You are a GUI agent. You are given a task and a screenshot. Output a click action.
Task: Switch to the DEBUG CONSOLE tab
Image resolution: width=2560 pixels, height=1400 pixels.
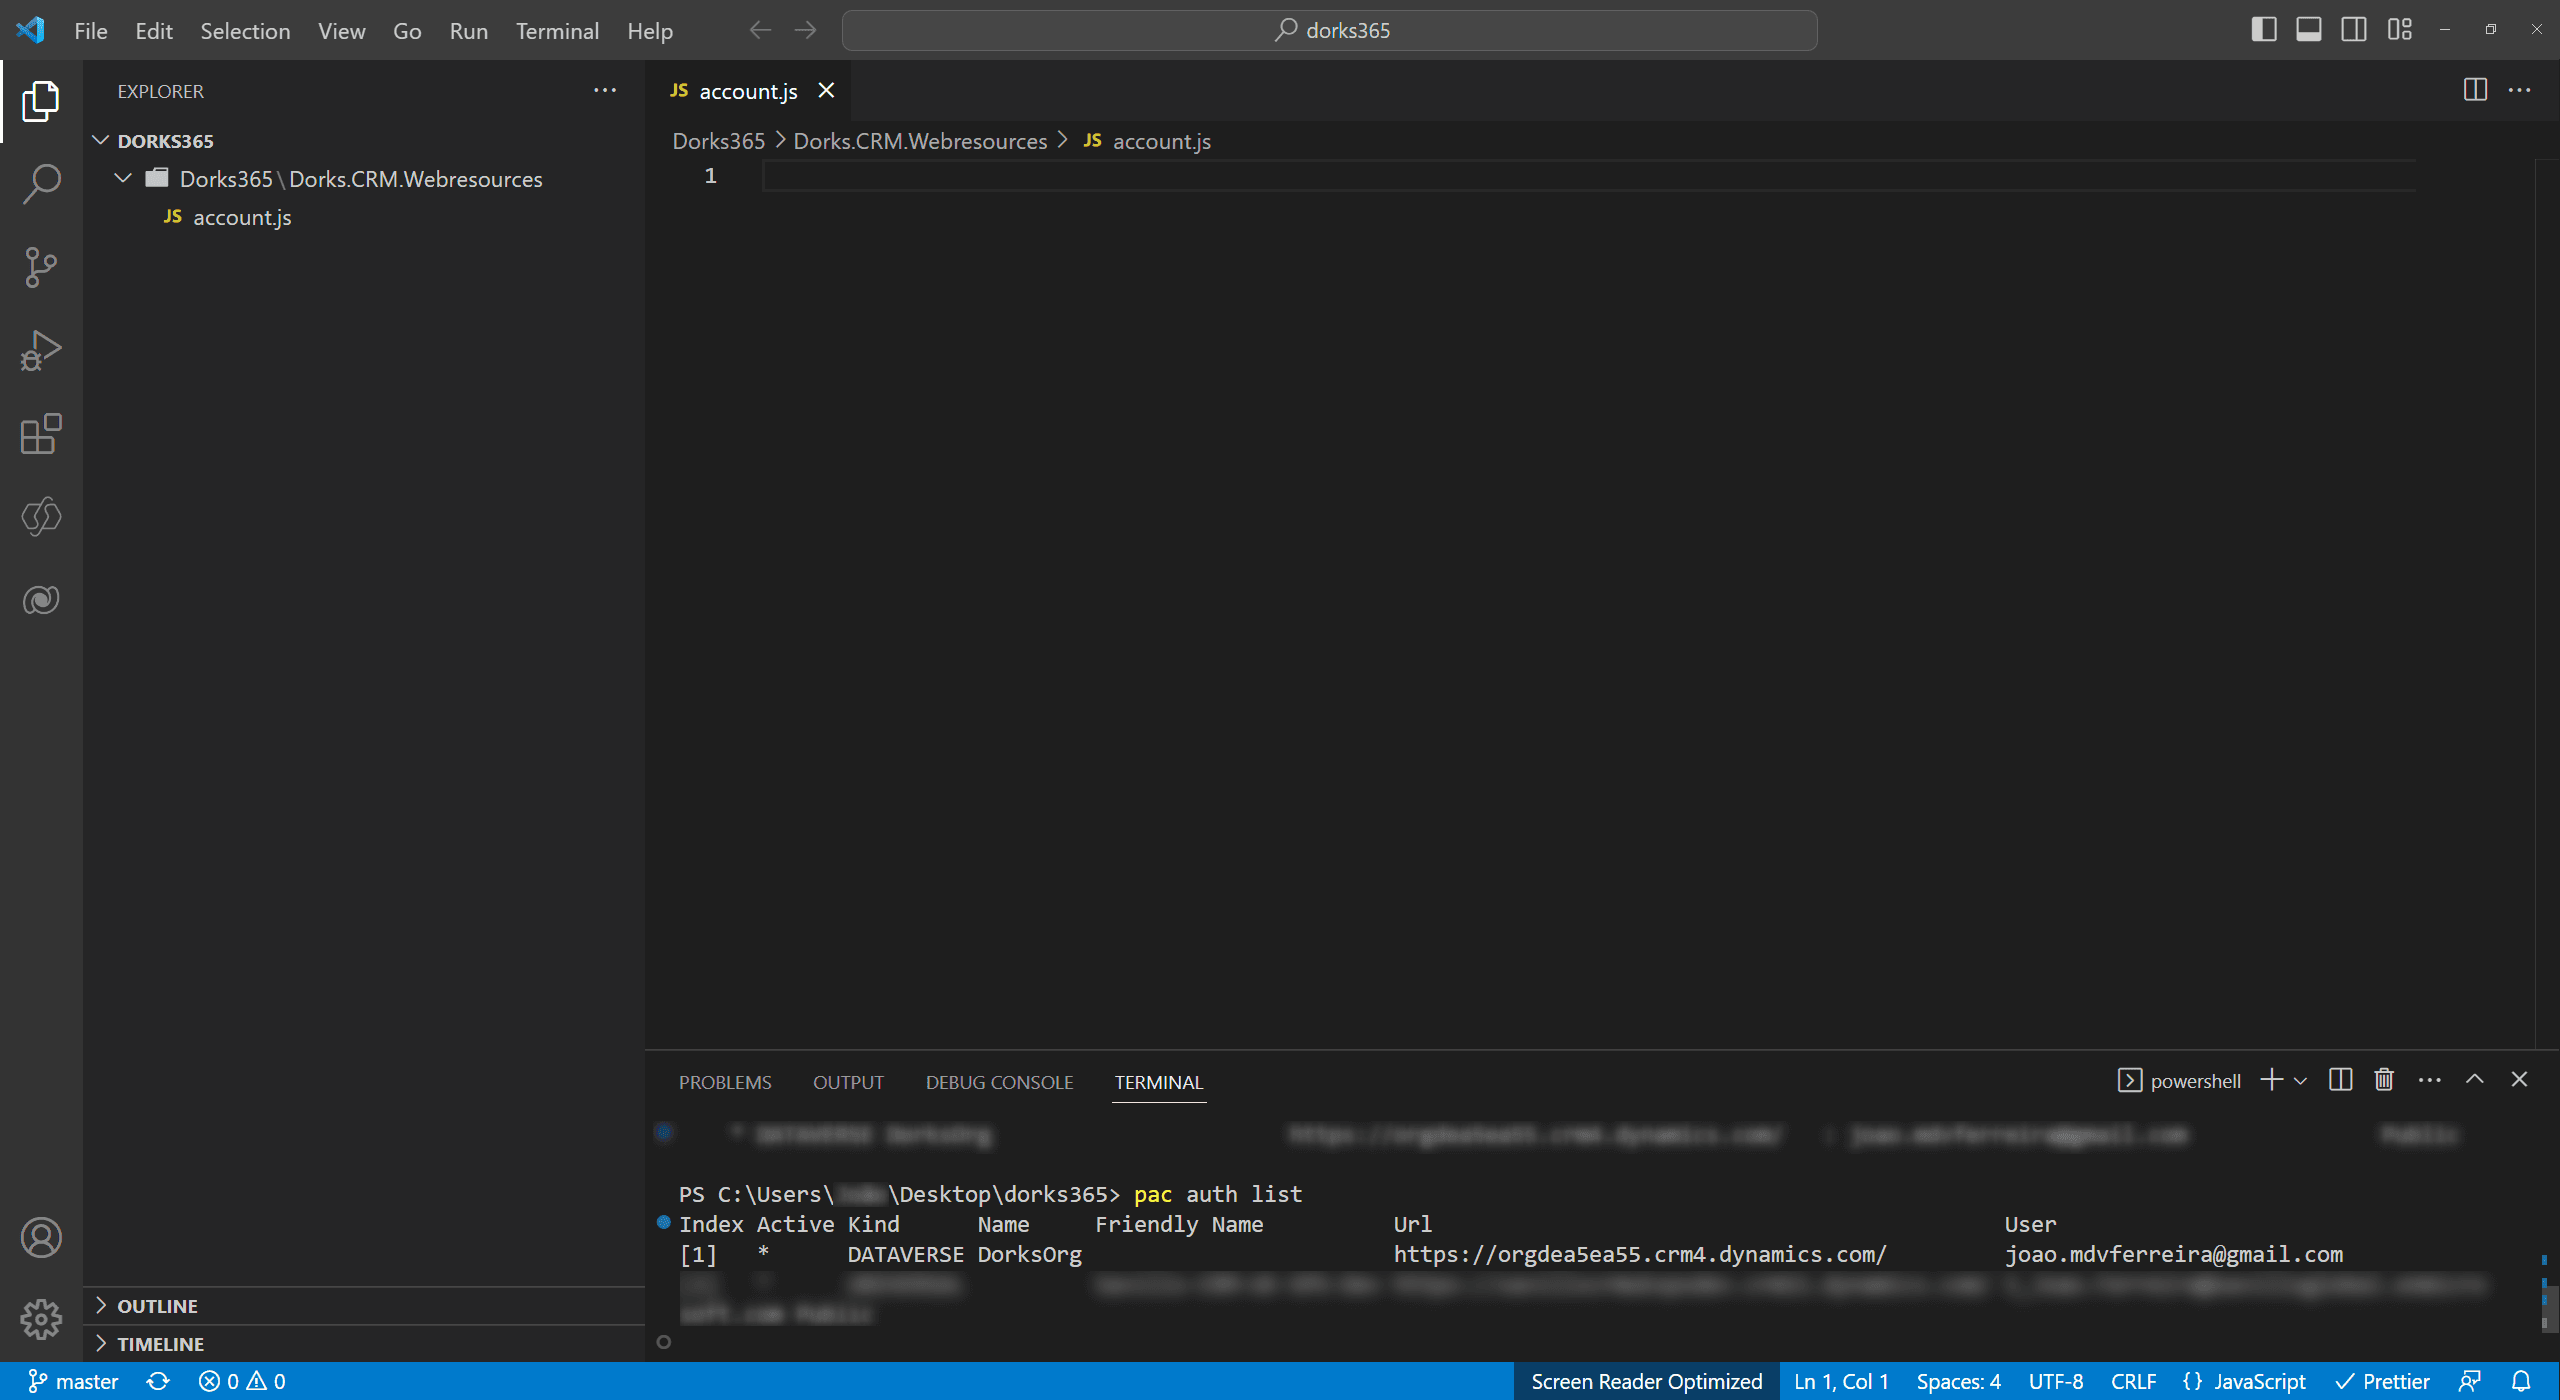999,1082
